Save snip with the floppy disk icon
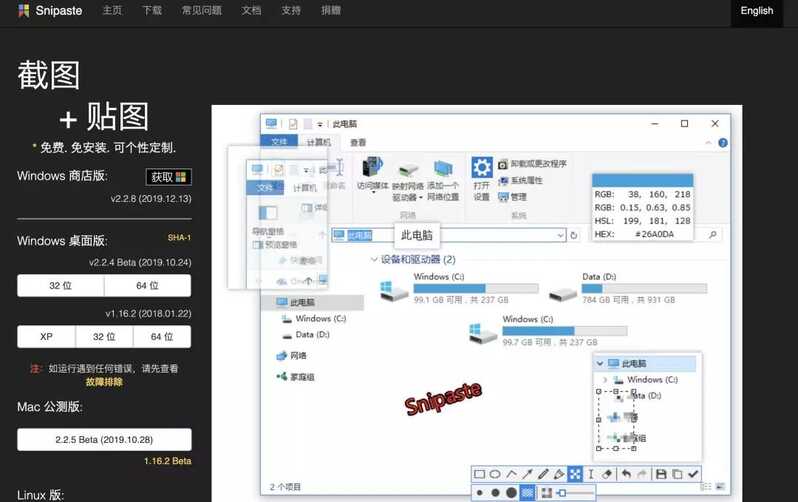 coord(661,475)
